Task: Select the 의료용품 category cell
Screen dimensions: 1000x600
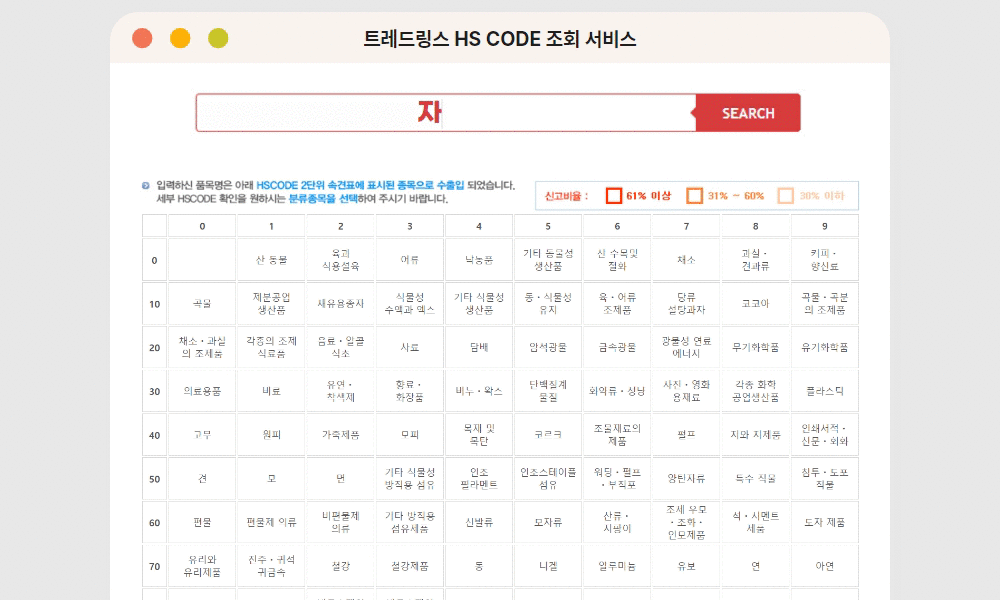Action: click(202, 391)
